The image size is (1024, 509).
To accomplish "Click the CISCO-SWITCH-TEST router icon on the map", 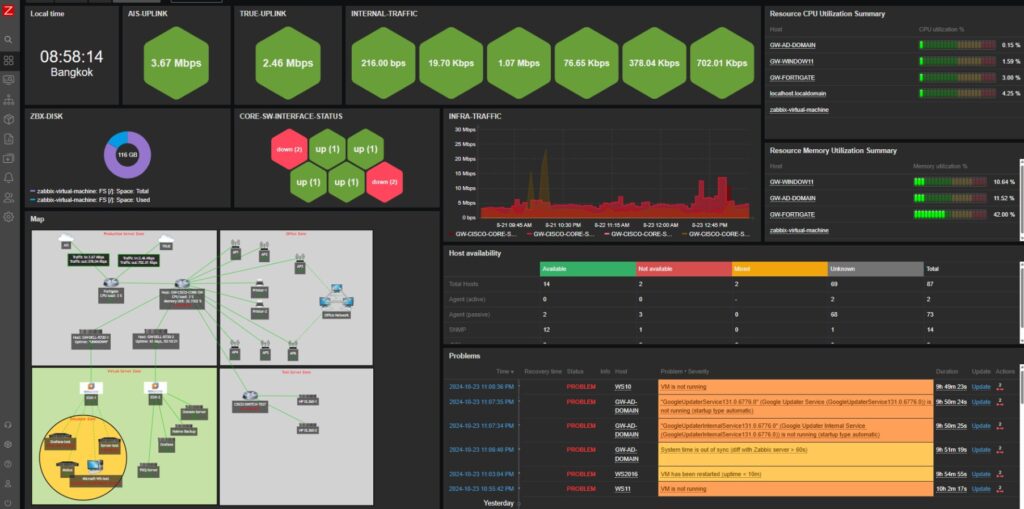I will [x=249, y=395].
